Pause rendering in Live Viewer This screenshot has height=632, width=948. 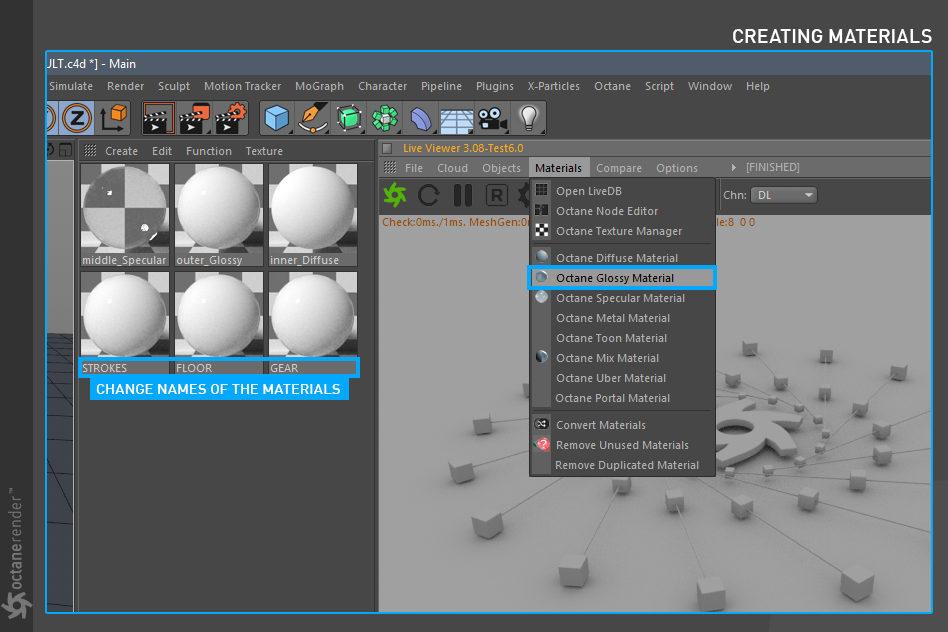tap(463, 195)
